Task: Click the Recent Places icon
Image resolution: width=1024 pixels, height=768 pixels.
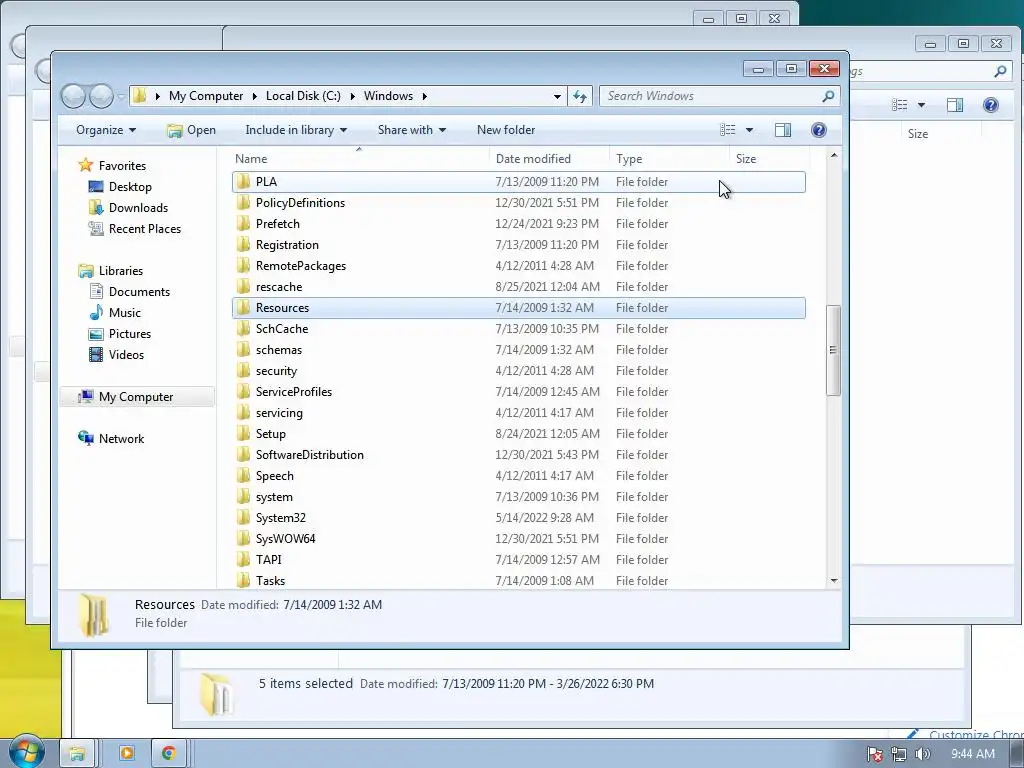Action: click(96, 229)
